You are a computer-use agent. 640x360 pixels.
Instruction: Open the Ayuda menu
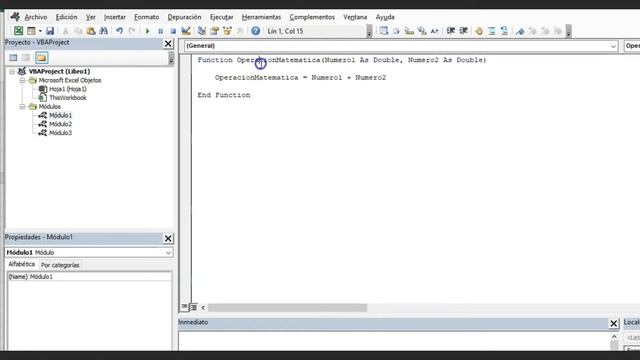(385, 17)
